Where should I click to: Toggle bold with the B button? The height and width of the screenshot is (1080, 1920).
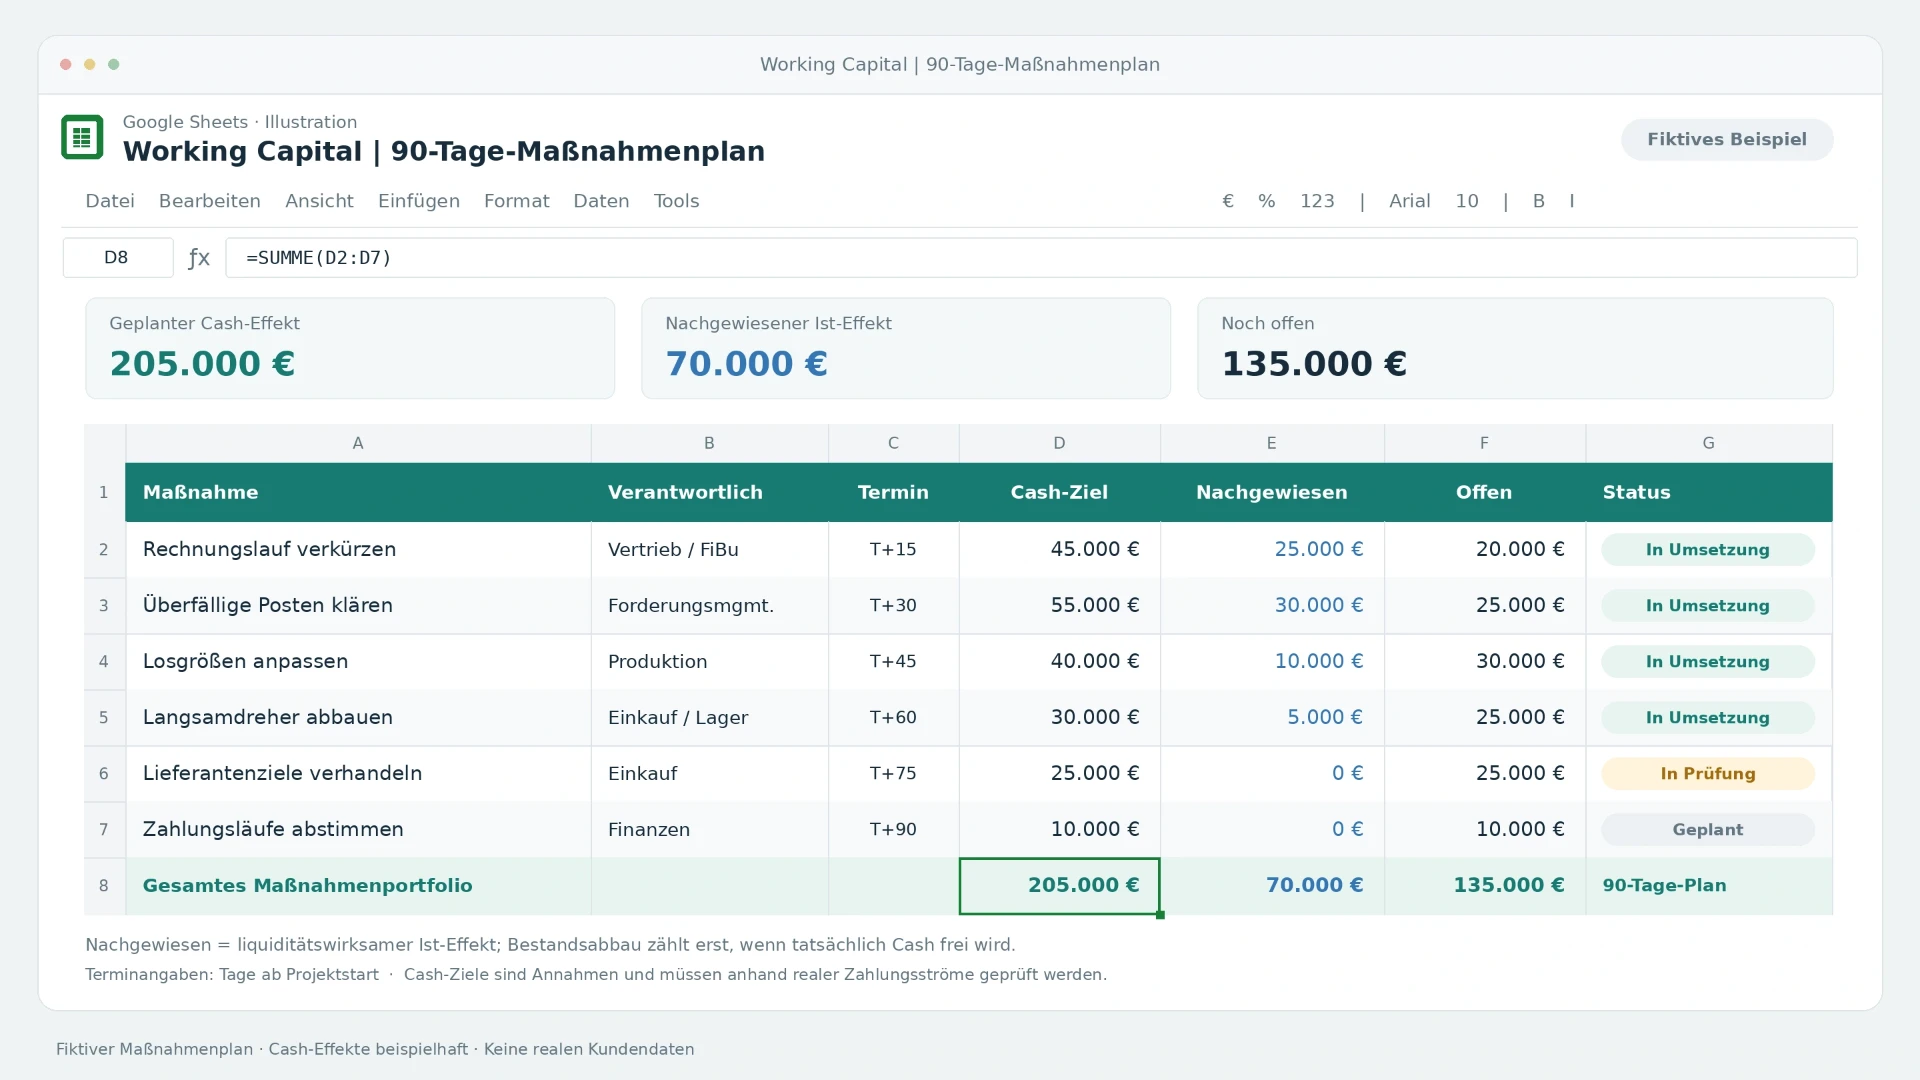coord(1539,201)
